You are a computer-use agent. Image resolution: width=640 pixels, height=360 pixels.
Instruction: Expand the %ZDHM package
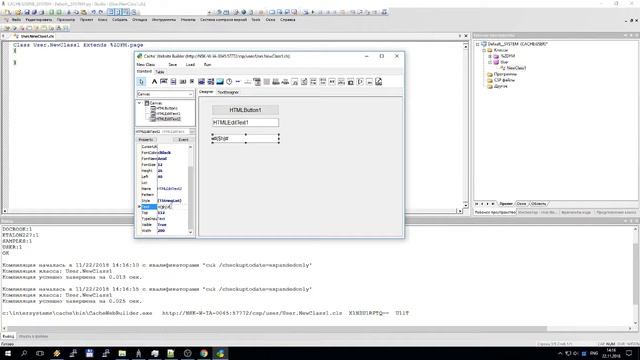(490, 56)
